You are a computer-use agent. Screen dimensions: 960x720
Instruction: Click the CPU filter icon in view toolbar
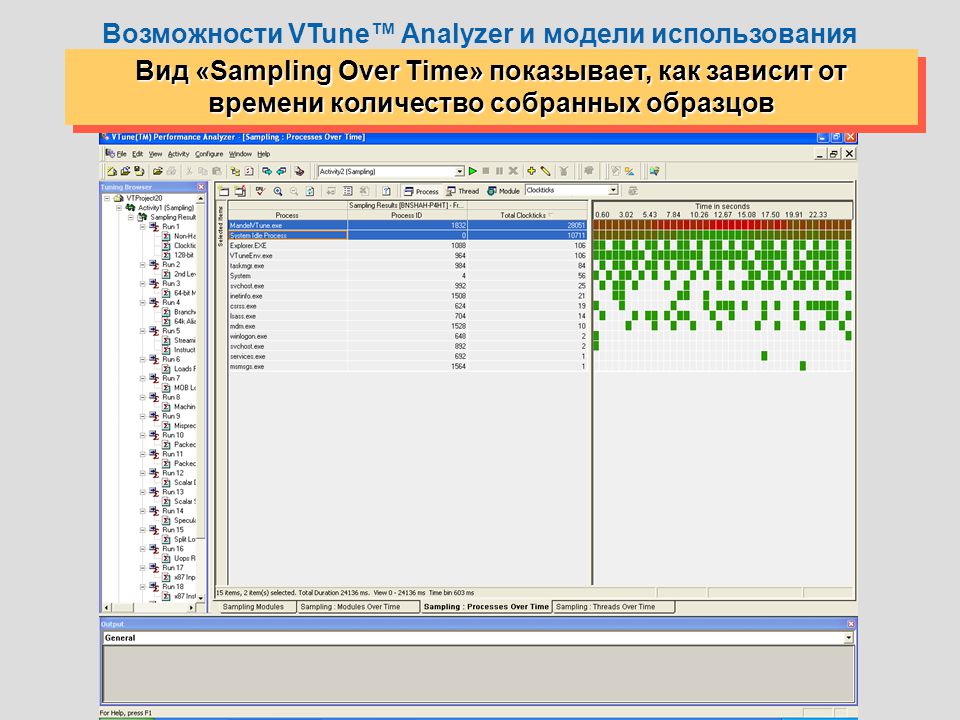[x=260, y=191]
